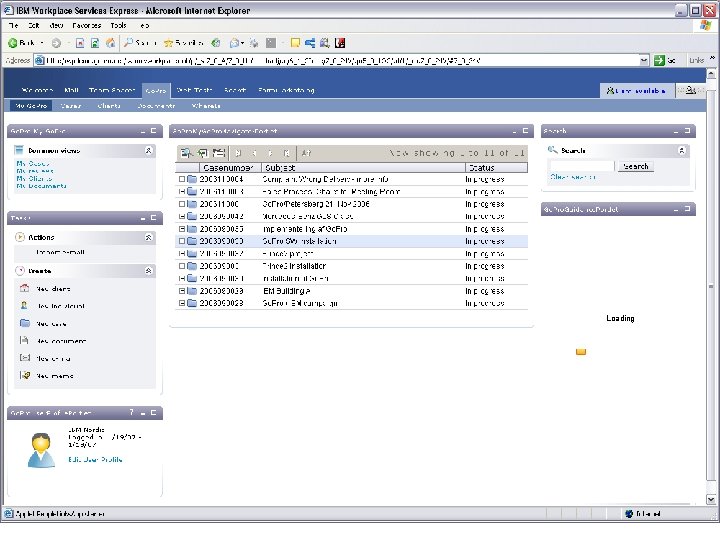Click the help question mark on profile portlet
The width and height of the screenshot is (720, 540).
coord(131,412)
